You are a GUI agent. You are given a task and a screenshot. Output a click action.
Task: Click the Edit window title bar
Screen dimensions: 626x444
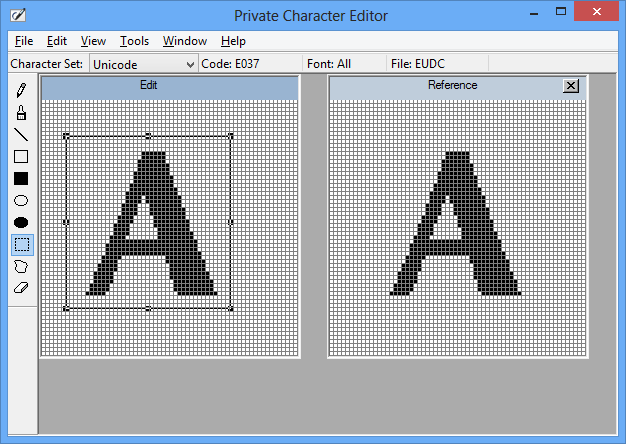pos(170,86)
